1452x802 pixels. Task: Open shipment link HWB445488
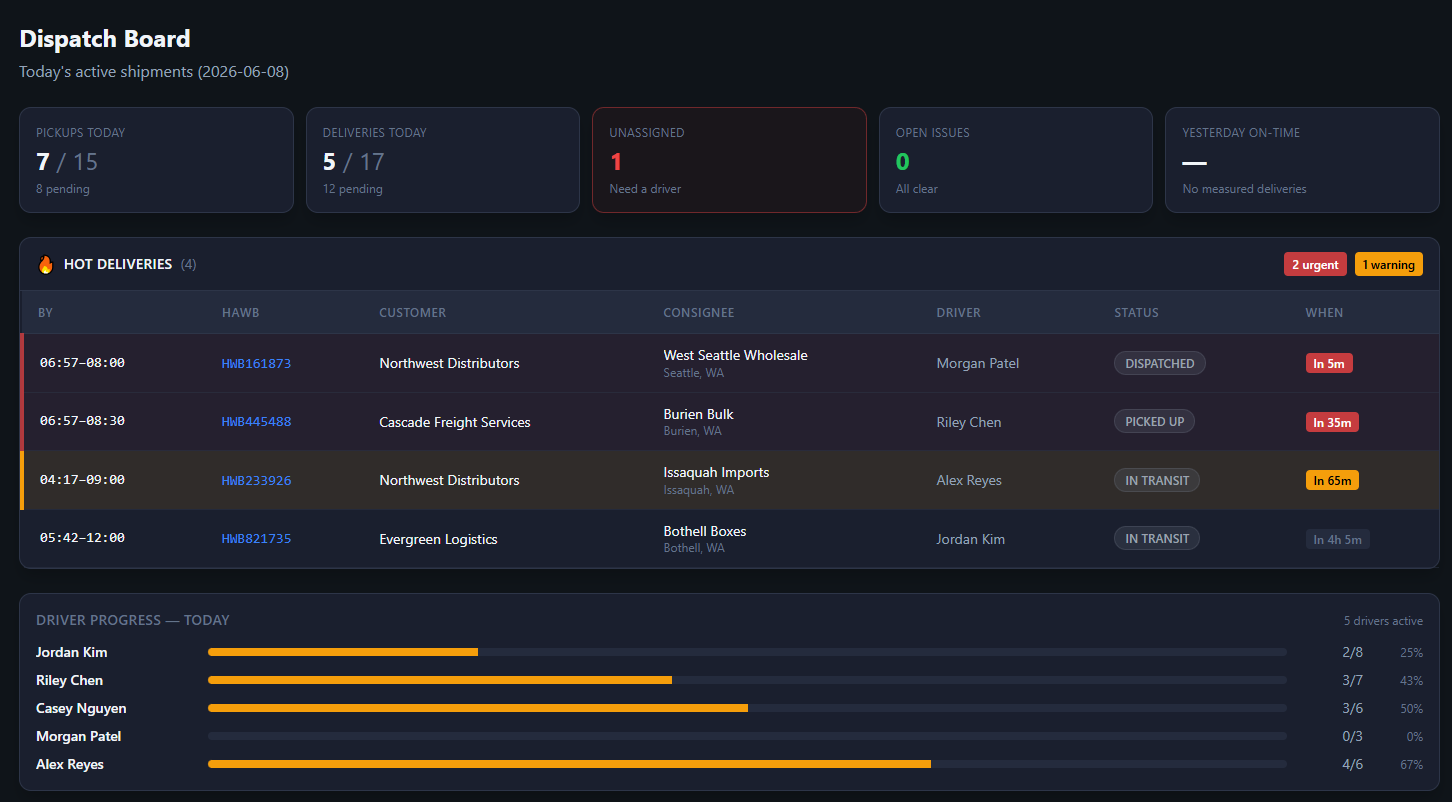[256, 422]
